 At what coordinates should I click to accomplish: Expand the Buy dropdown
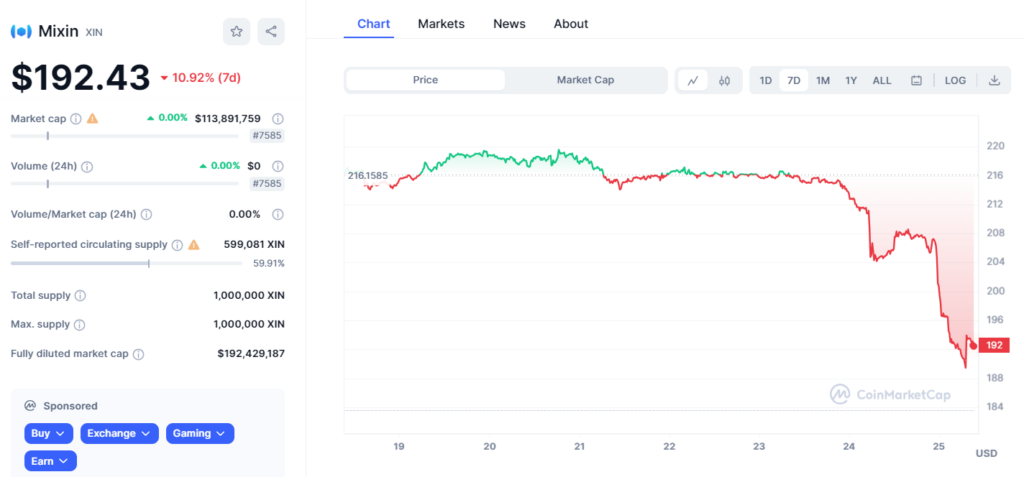49,433
